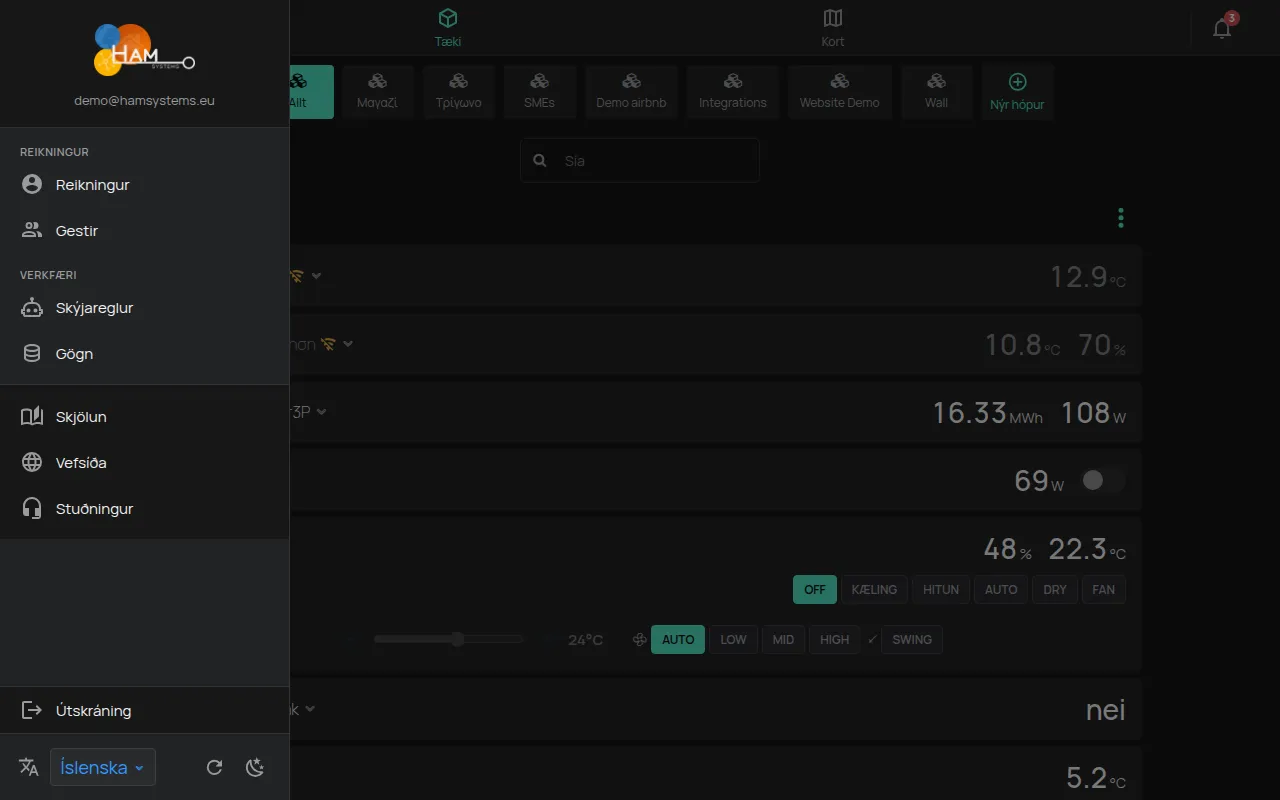The width and height of the screenshot is (1280, 800).
Task: Click the temperature setpoint slider
Action: pos(448,639)
